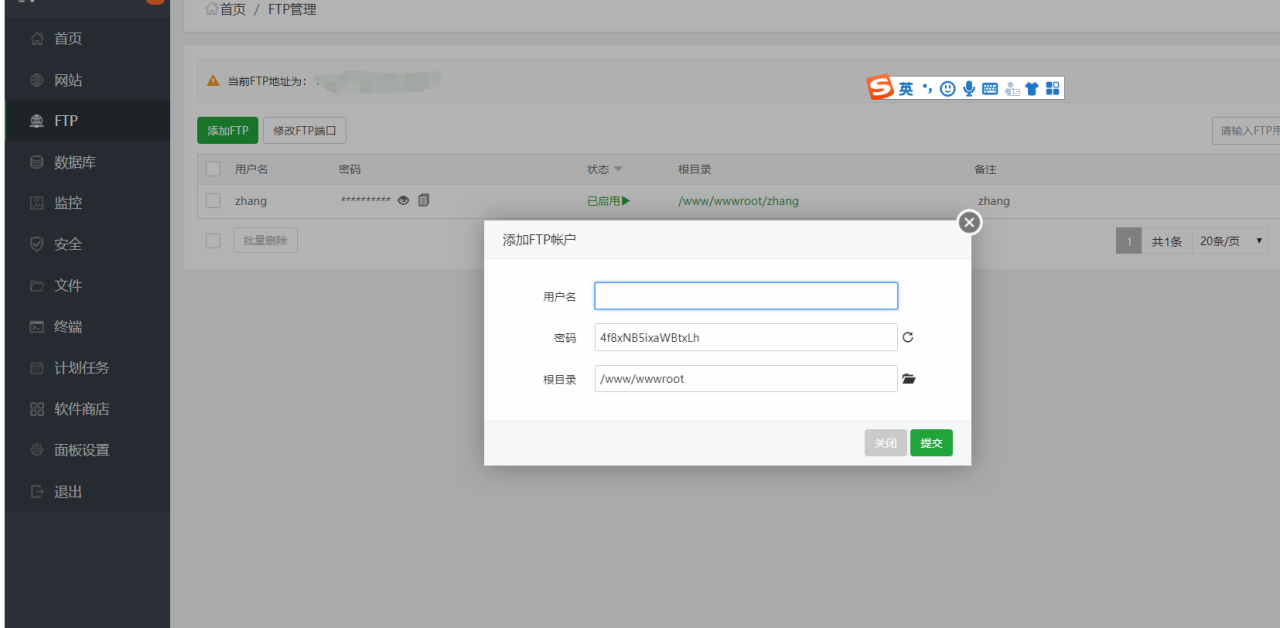Show the zhang account password via eye icon
The image size is (1280, 628).
pos(404,201)
